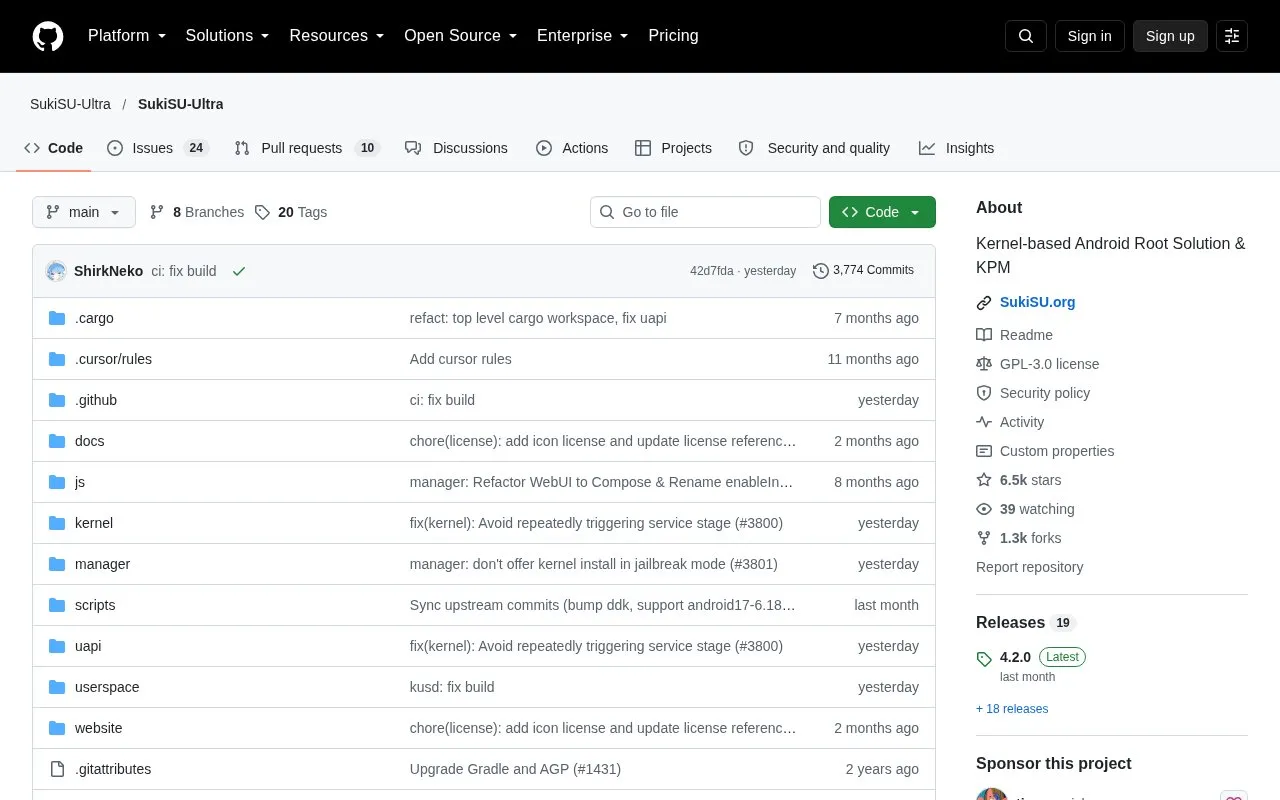
Task: Open the appearance settings icon in header
Action: coord(1232,36)
